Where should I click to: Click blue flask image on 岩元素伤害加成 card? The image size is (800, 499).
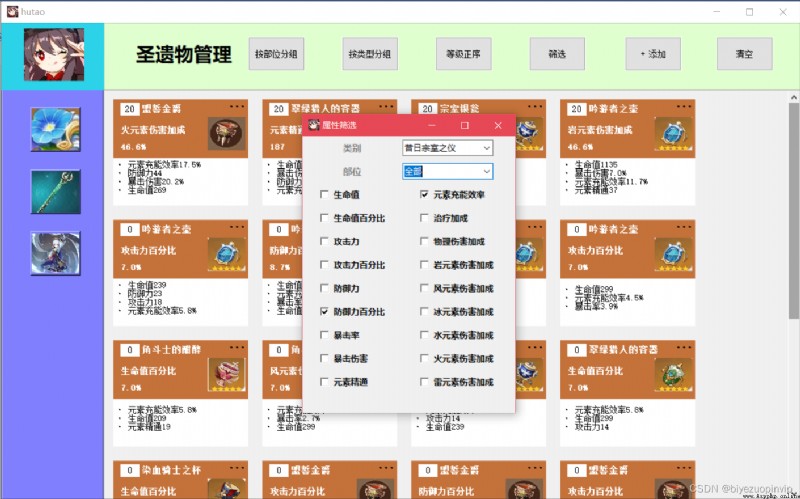coord(673,133)
